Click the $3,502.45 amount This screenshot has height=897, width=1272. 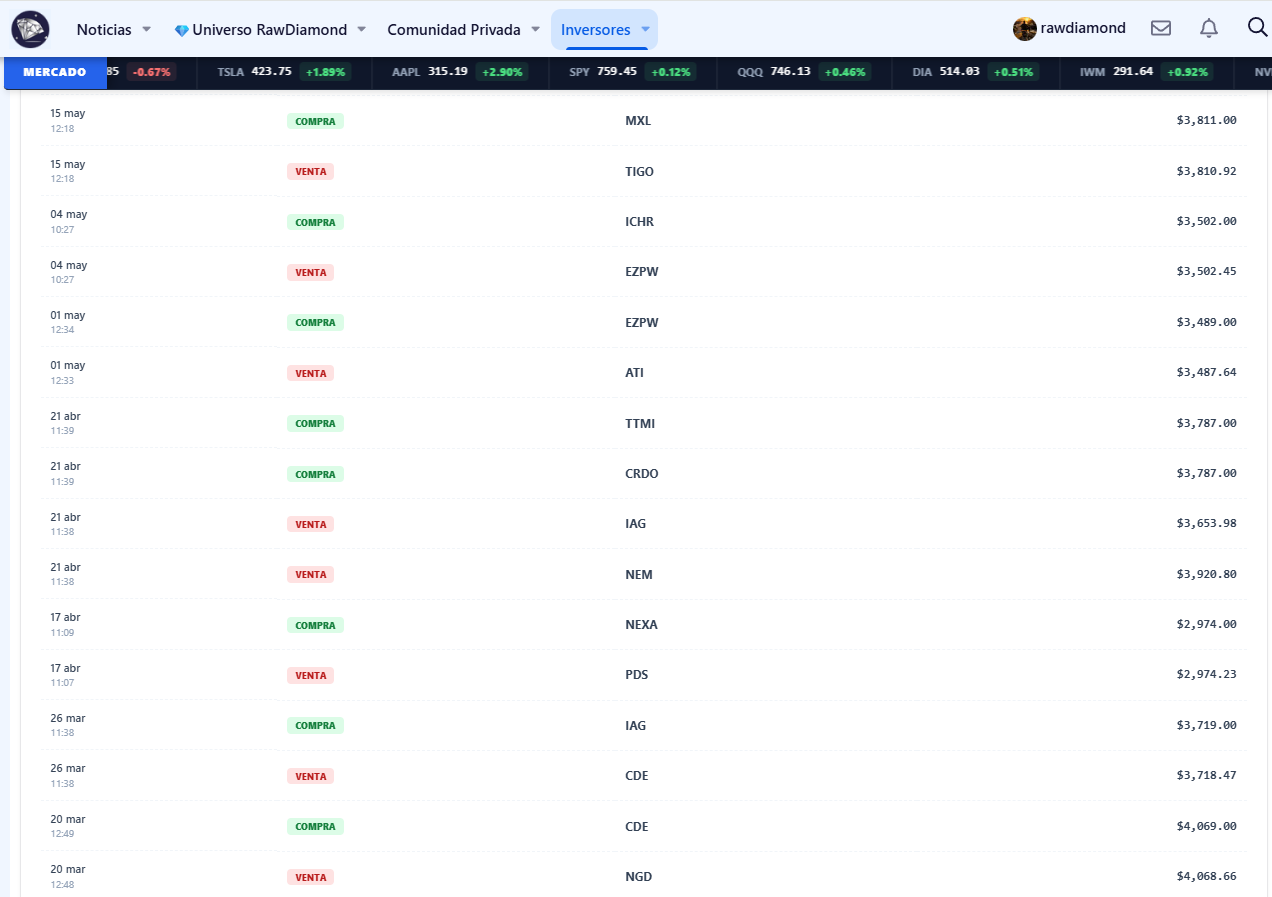pos(1206,271)
